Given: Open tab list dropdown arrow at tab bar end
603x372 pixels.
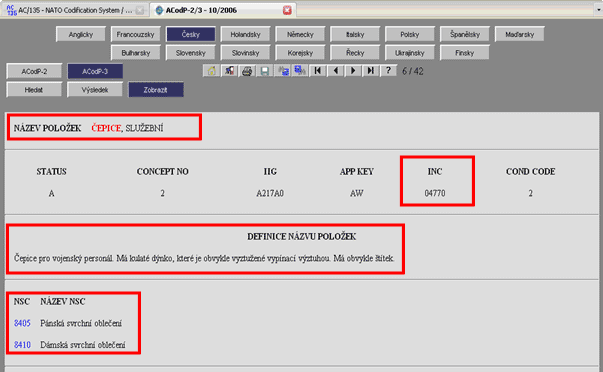Looking at the screenshot, I should coord(599,10).
